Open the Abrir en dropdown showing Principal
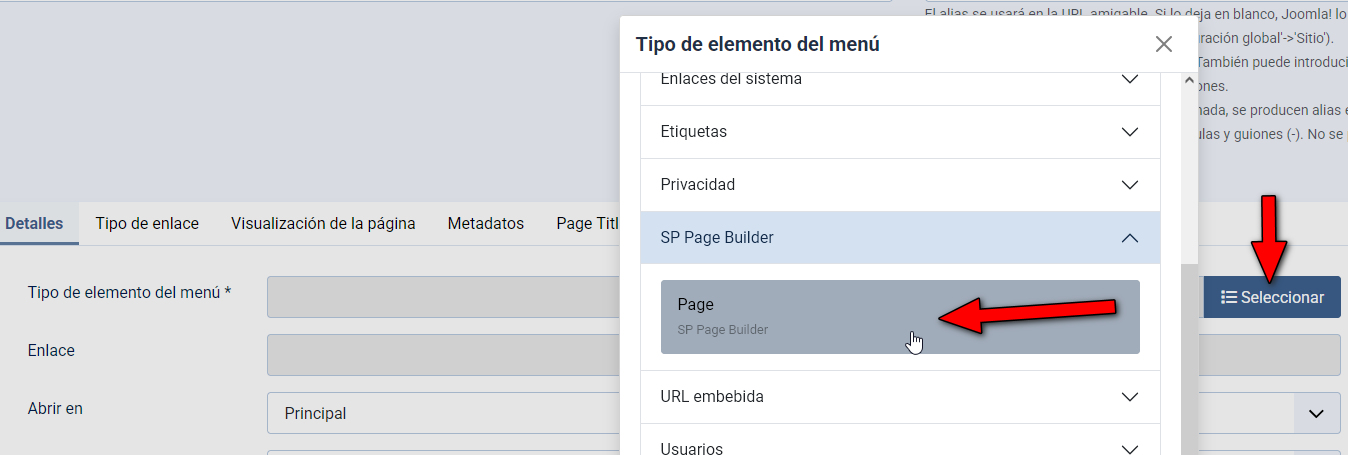This screenshot has height=455, width=1348. click(x=440, y=413)
